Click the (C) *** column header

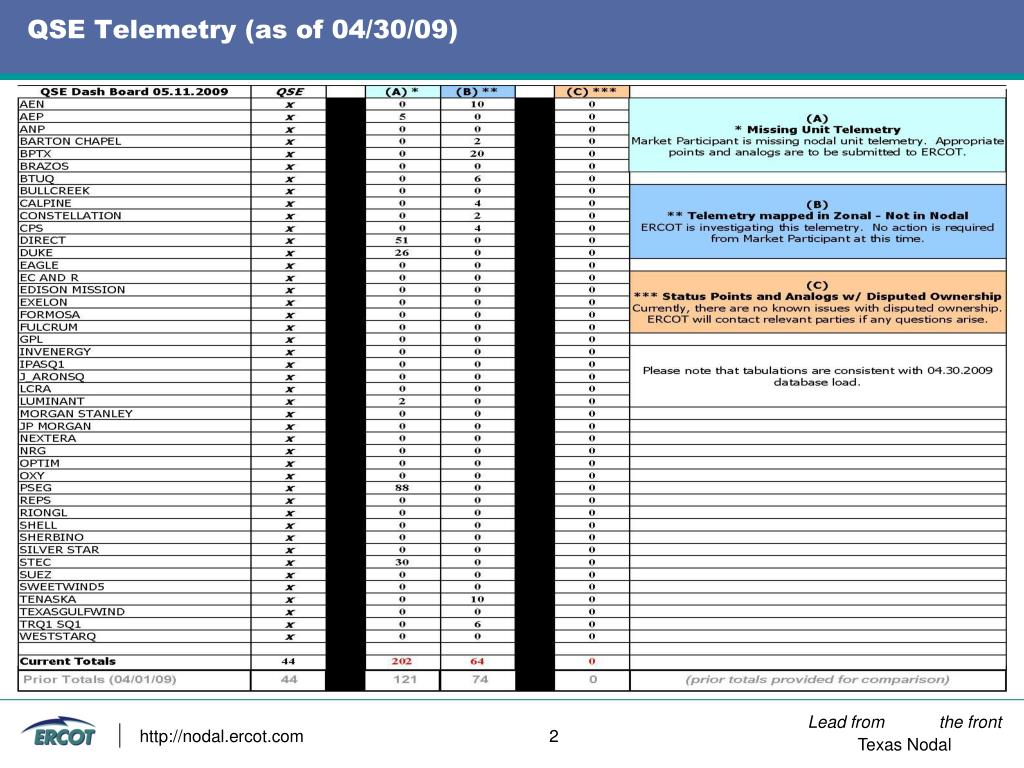click(x=592, y=92)
